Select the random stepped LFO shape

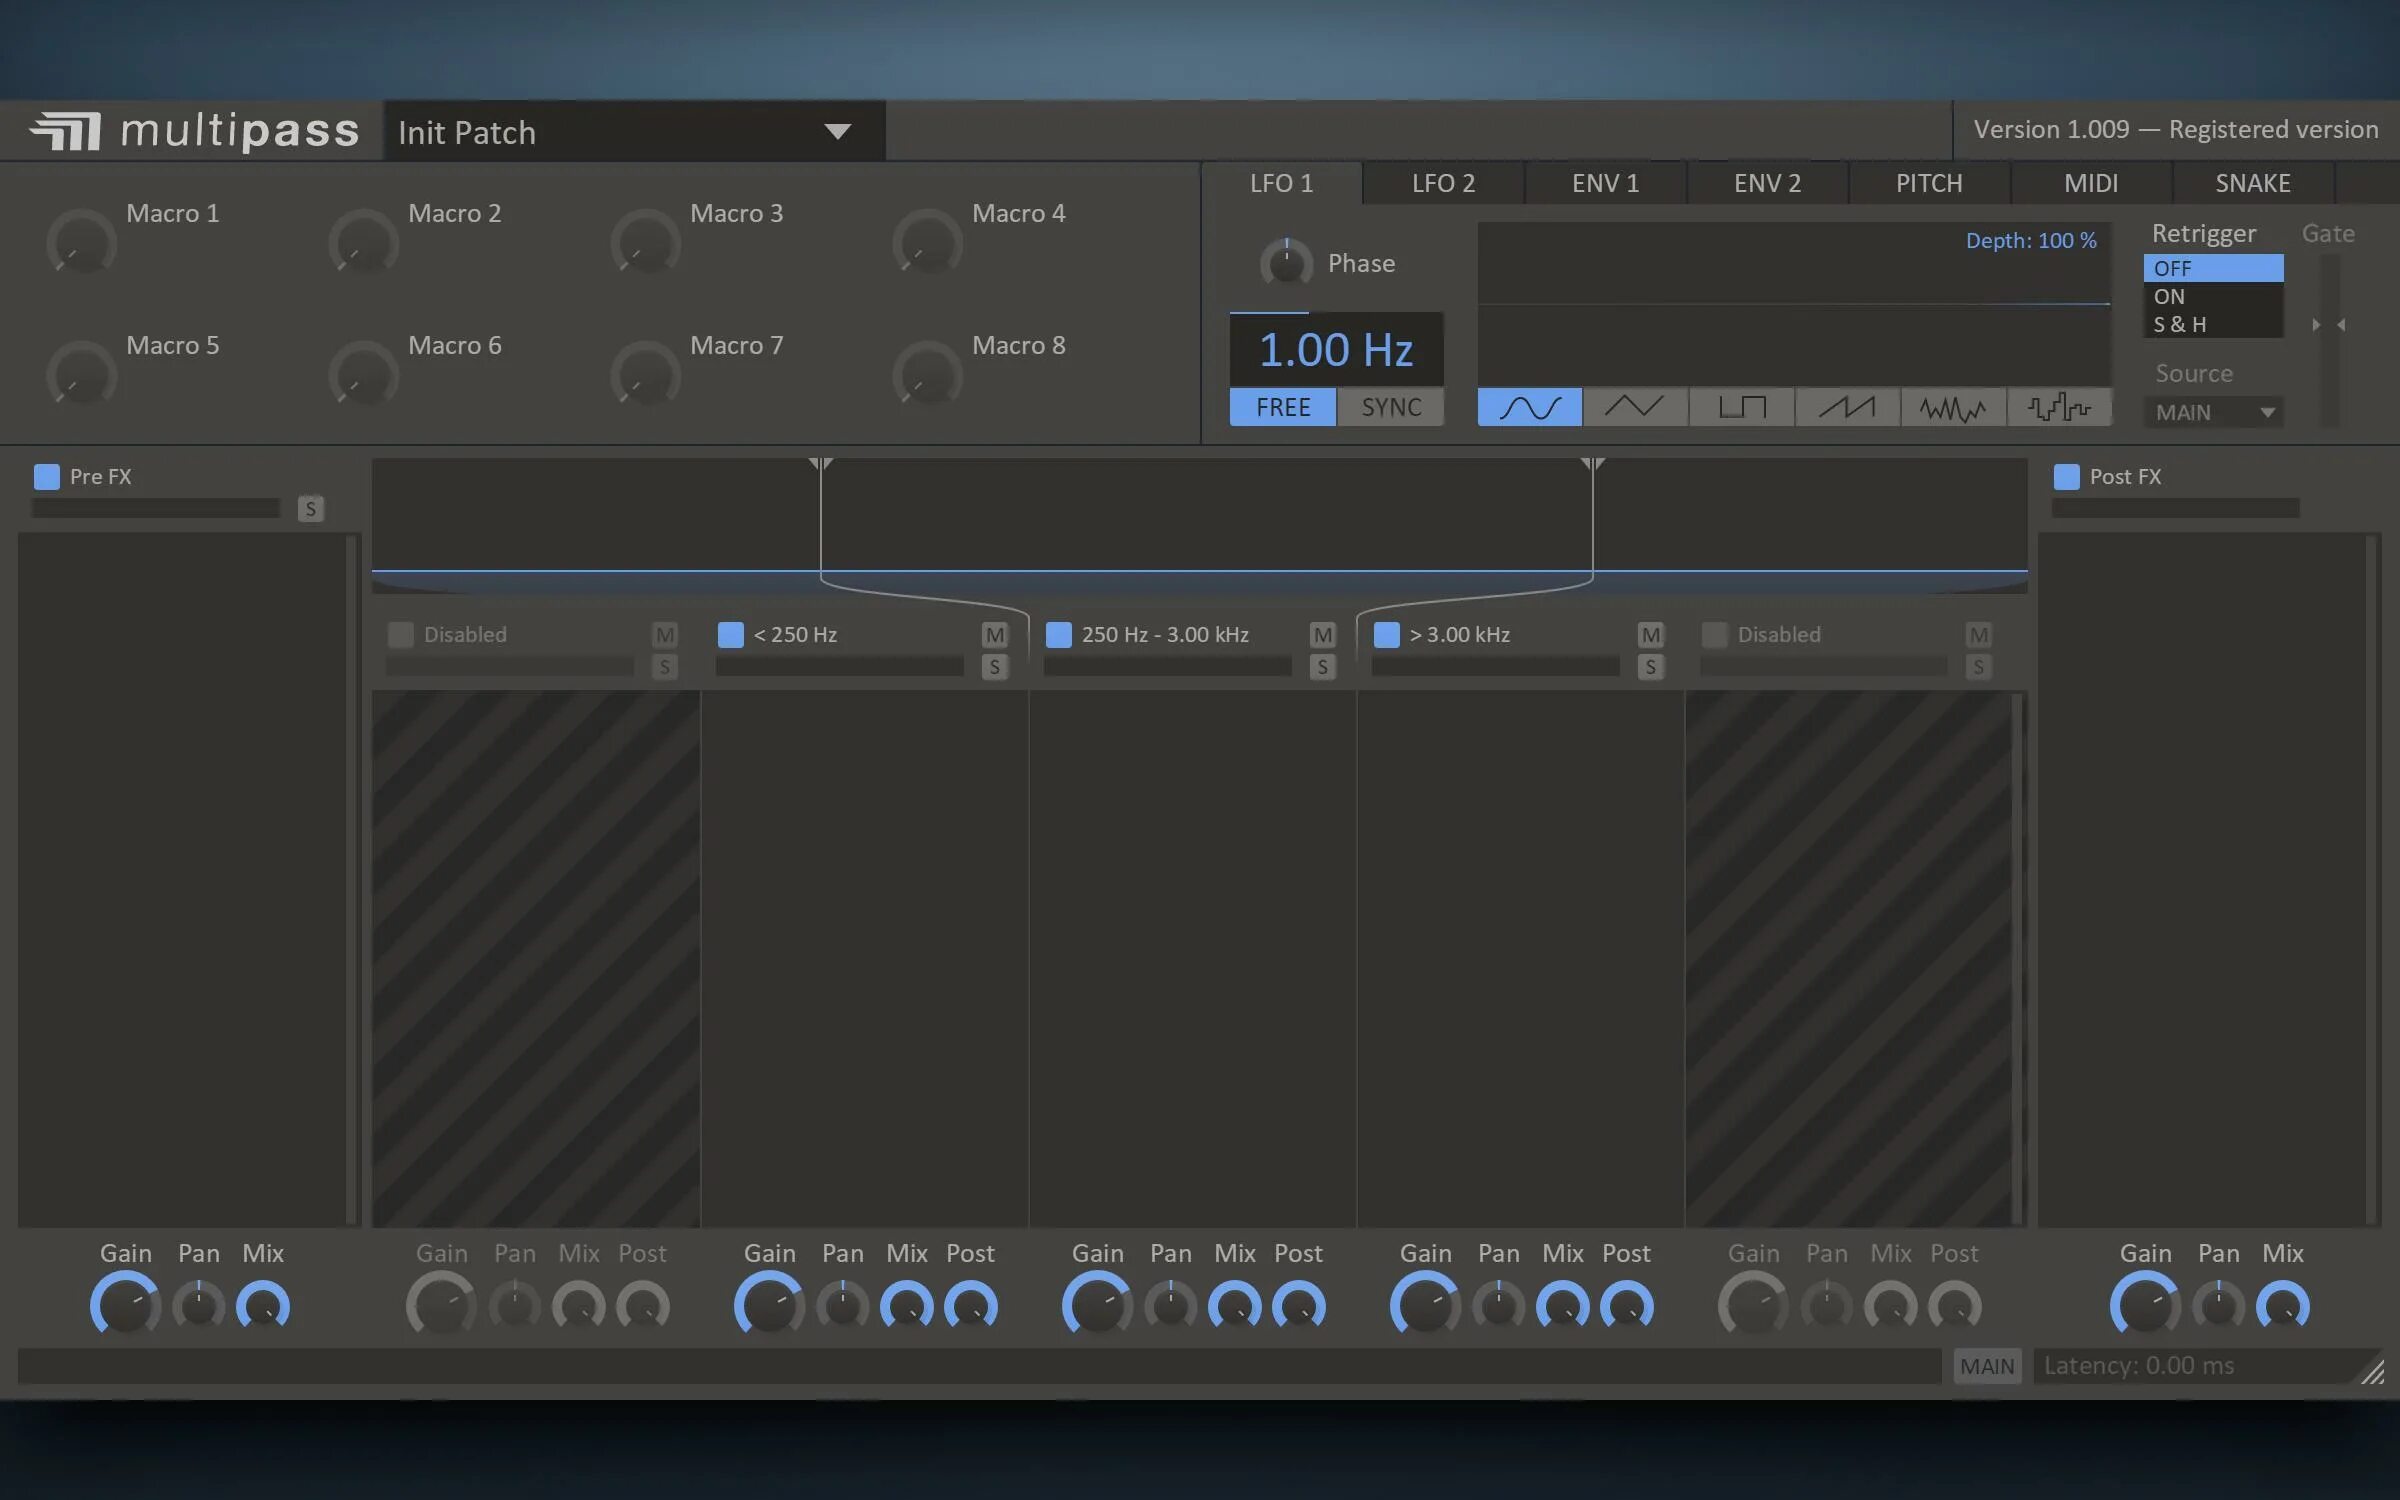2058,407
